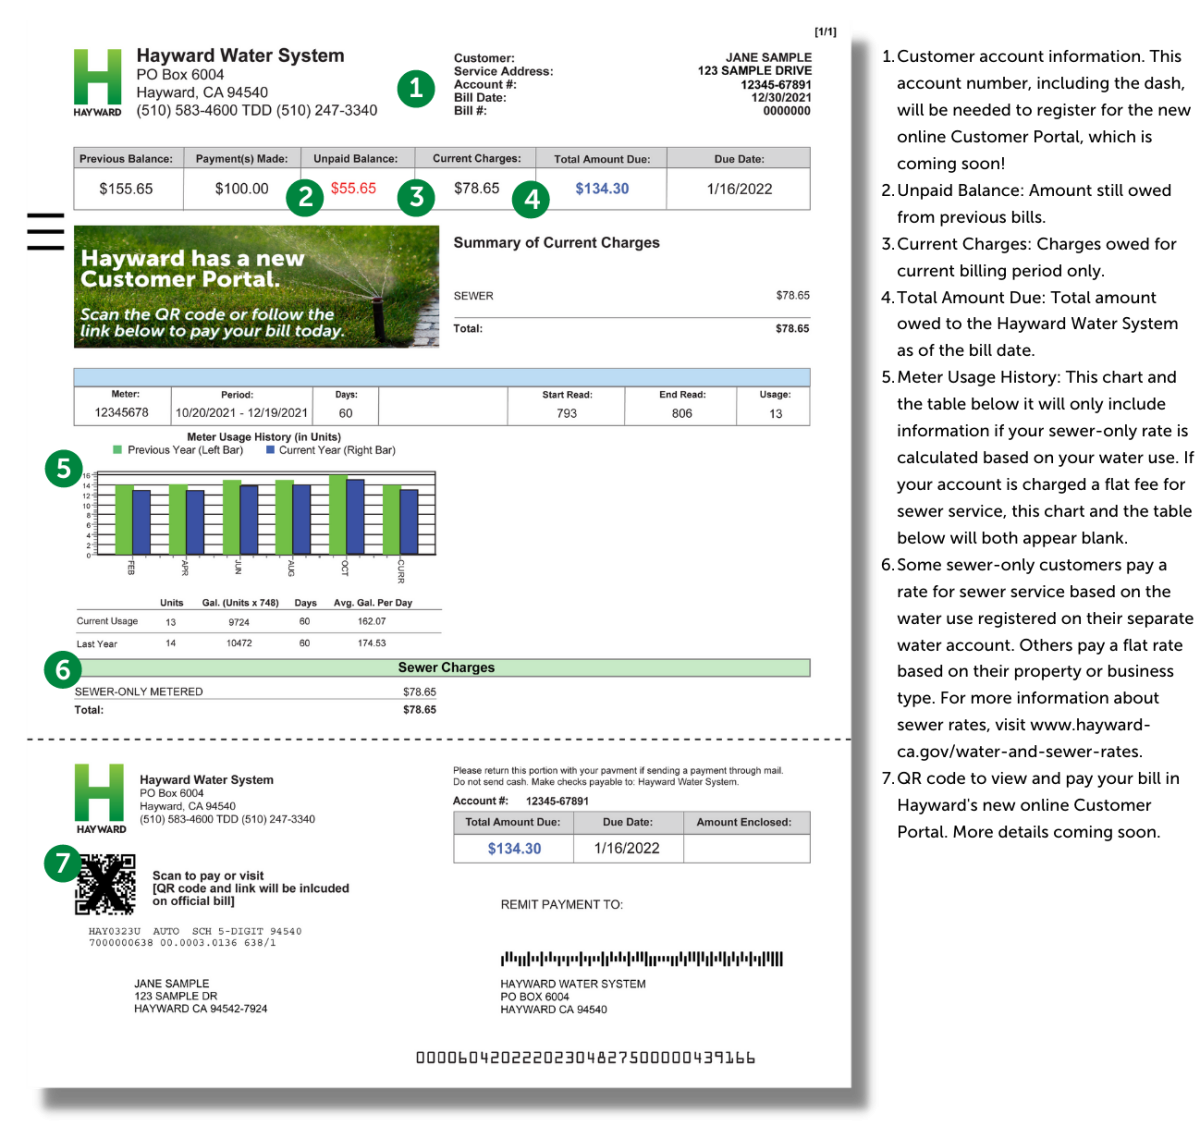Click the red $55.65 unpaid balance

353,188
